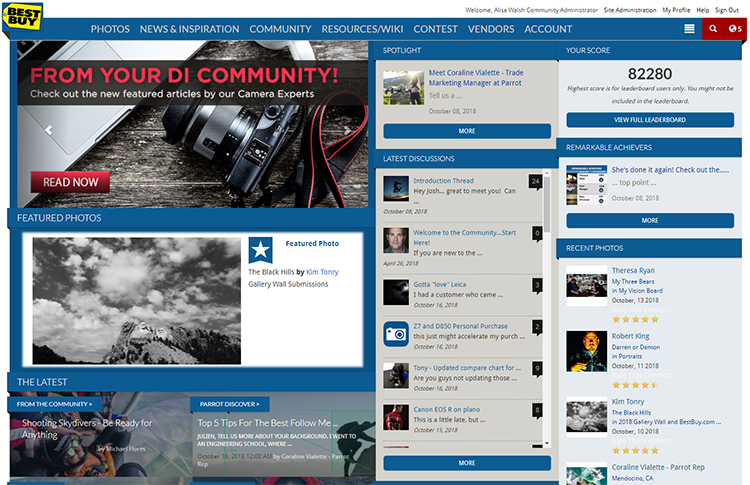Click MORE button under Remarkable Achievers

click(x=650, y=220)
